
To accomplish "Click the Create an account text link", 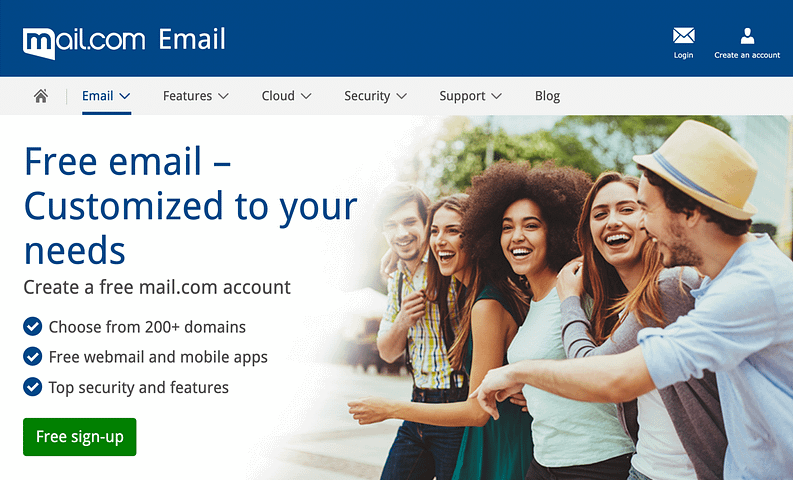I will tap(747, 55).
